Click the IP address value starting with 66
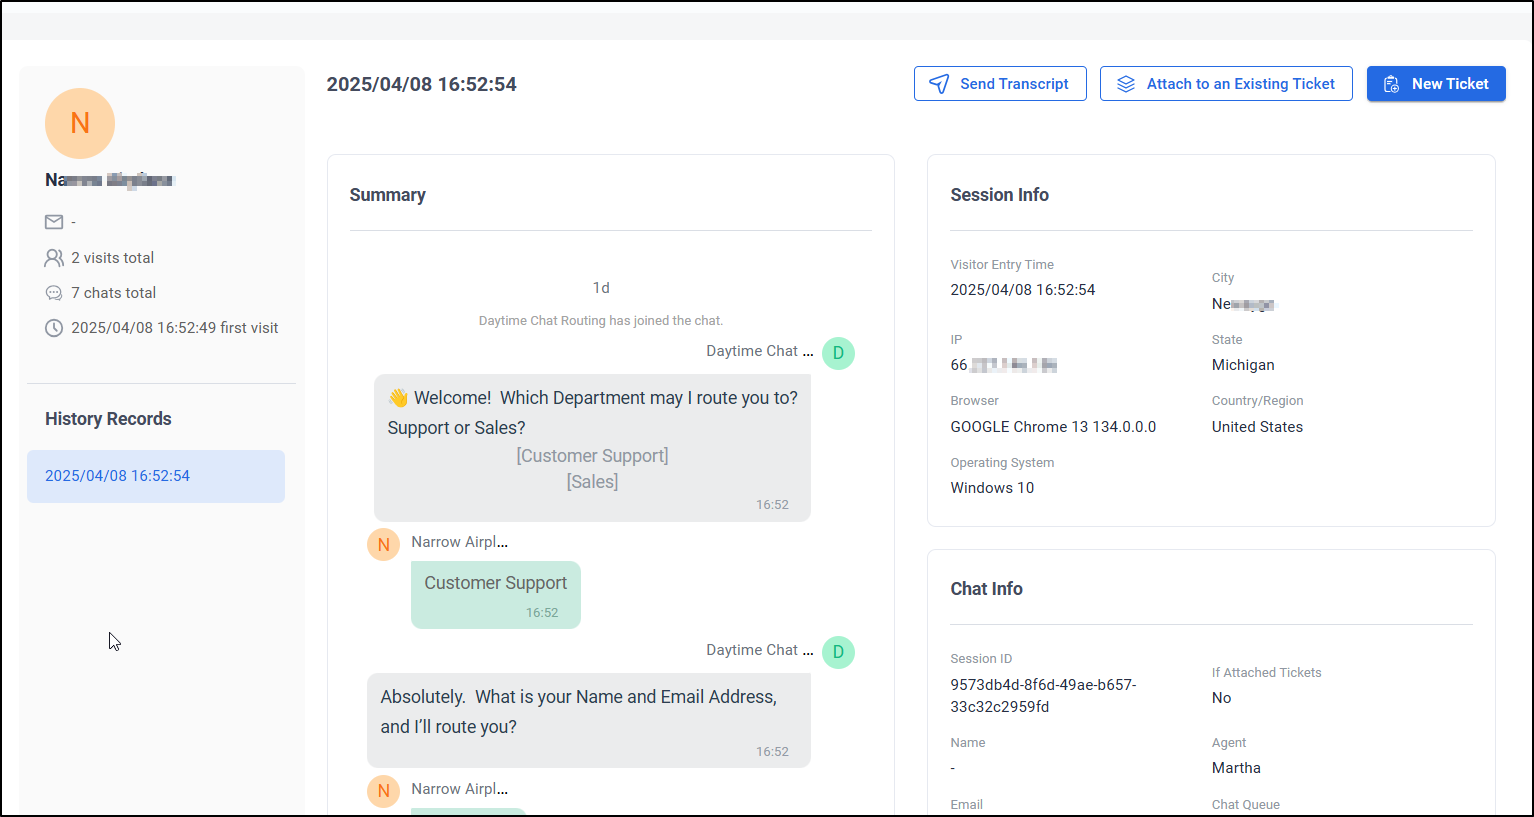This screenshot has height=817, width=1534. click(x=1004, y=365)
